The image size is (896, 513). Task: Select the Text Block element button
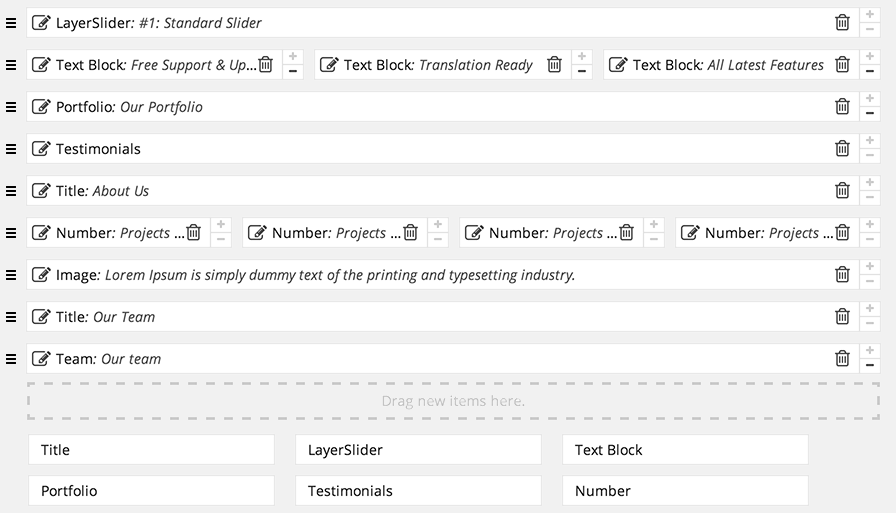click(x=685, y=450)
